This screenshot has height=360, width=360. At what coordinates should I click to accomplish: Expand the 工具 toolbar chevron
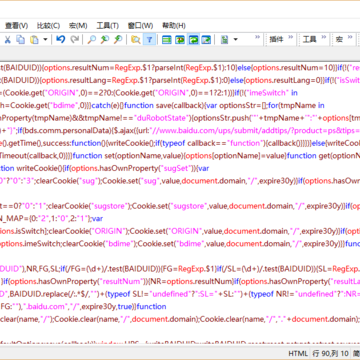pos(324,37)
